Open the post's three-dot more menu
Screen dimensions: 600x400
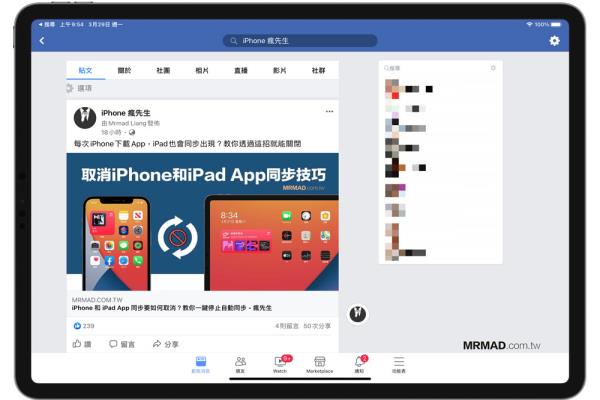point(329,111)
